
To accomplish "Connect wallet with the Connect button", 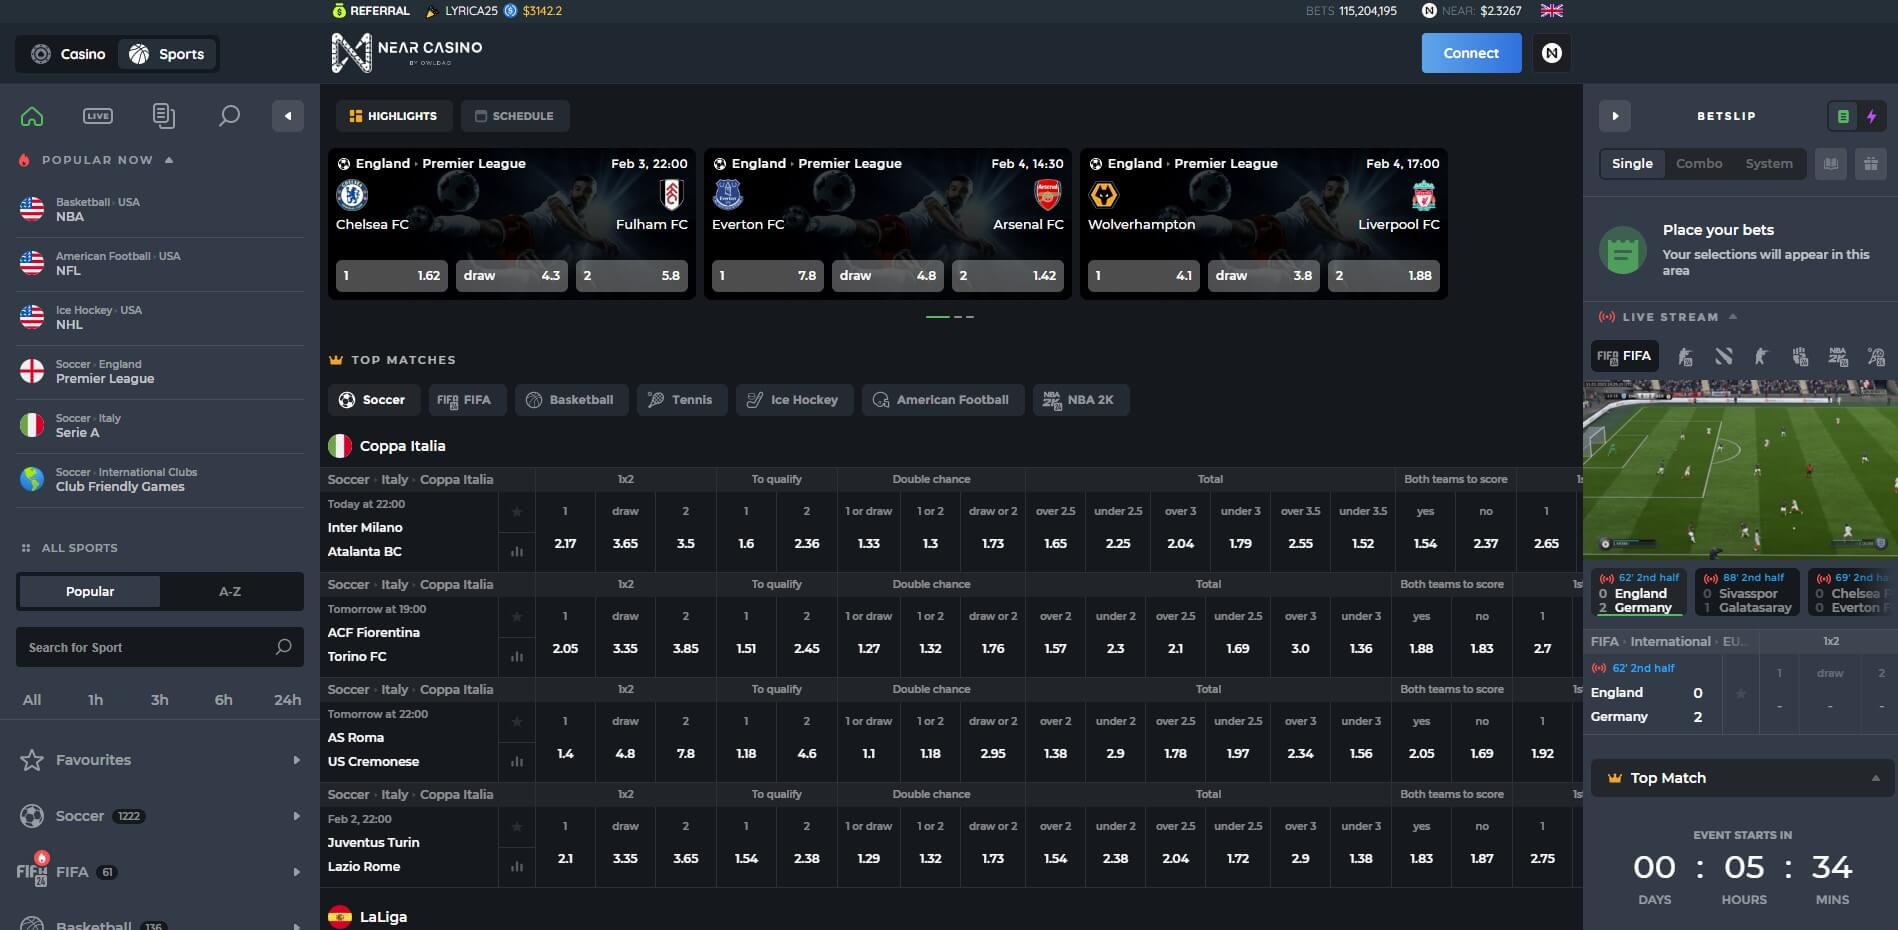I will [x=1471, y=53].
